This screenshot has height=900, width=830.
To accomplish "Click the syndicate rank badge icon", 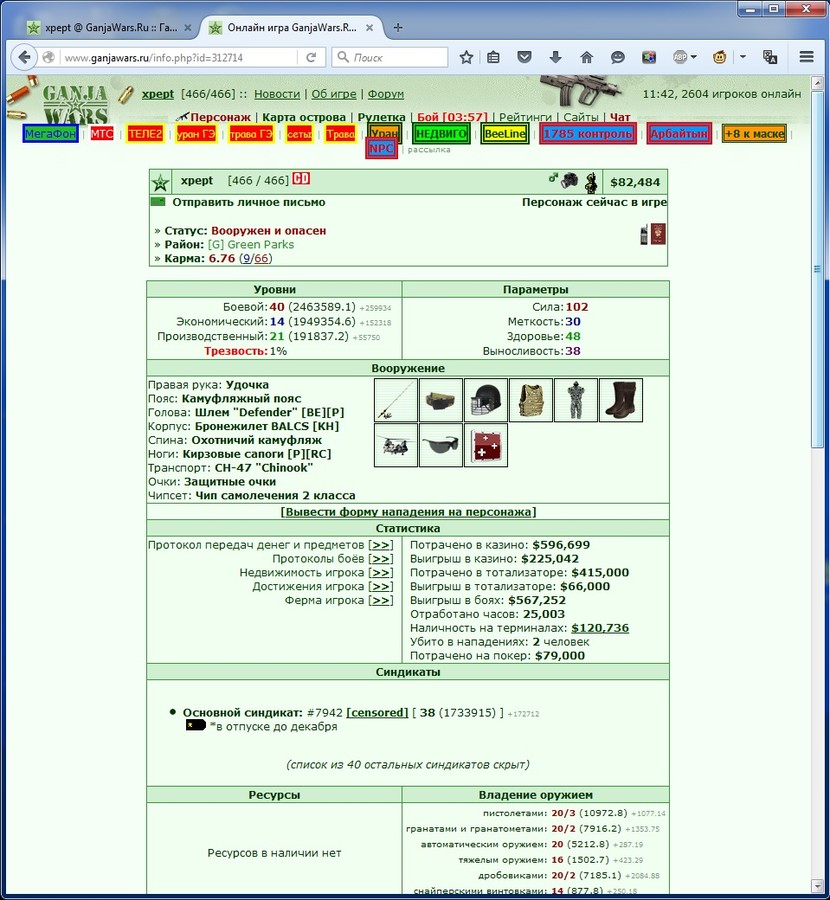I will pyautogui.click(x=196, y=726).
